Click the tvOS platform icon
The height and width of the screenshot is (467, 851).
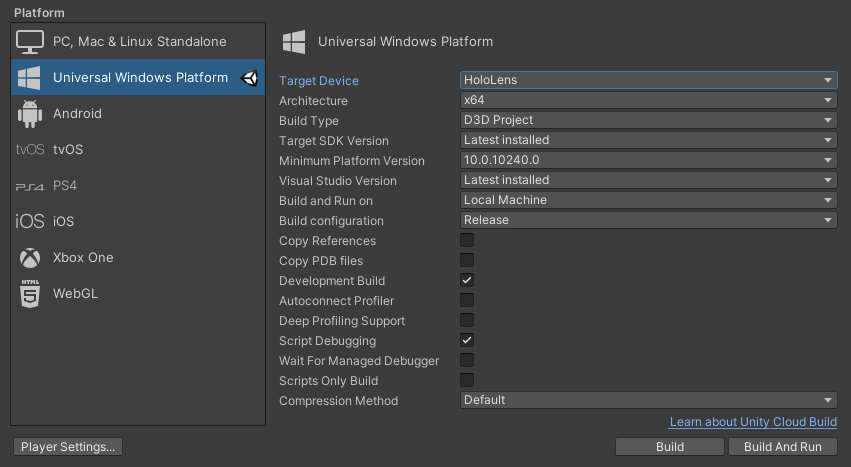pyautogui.click(x=30, y=150)
